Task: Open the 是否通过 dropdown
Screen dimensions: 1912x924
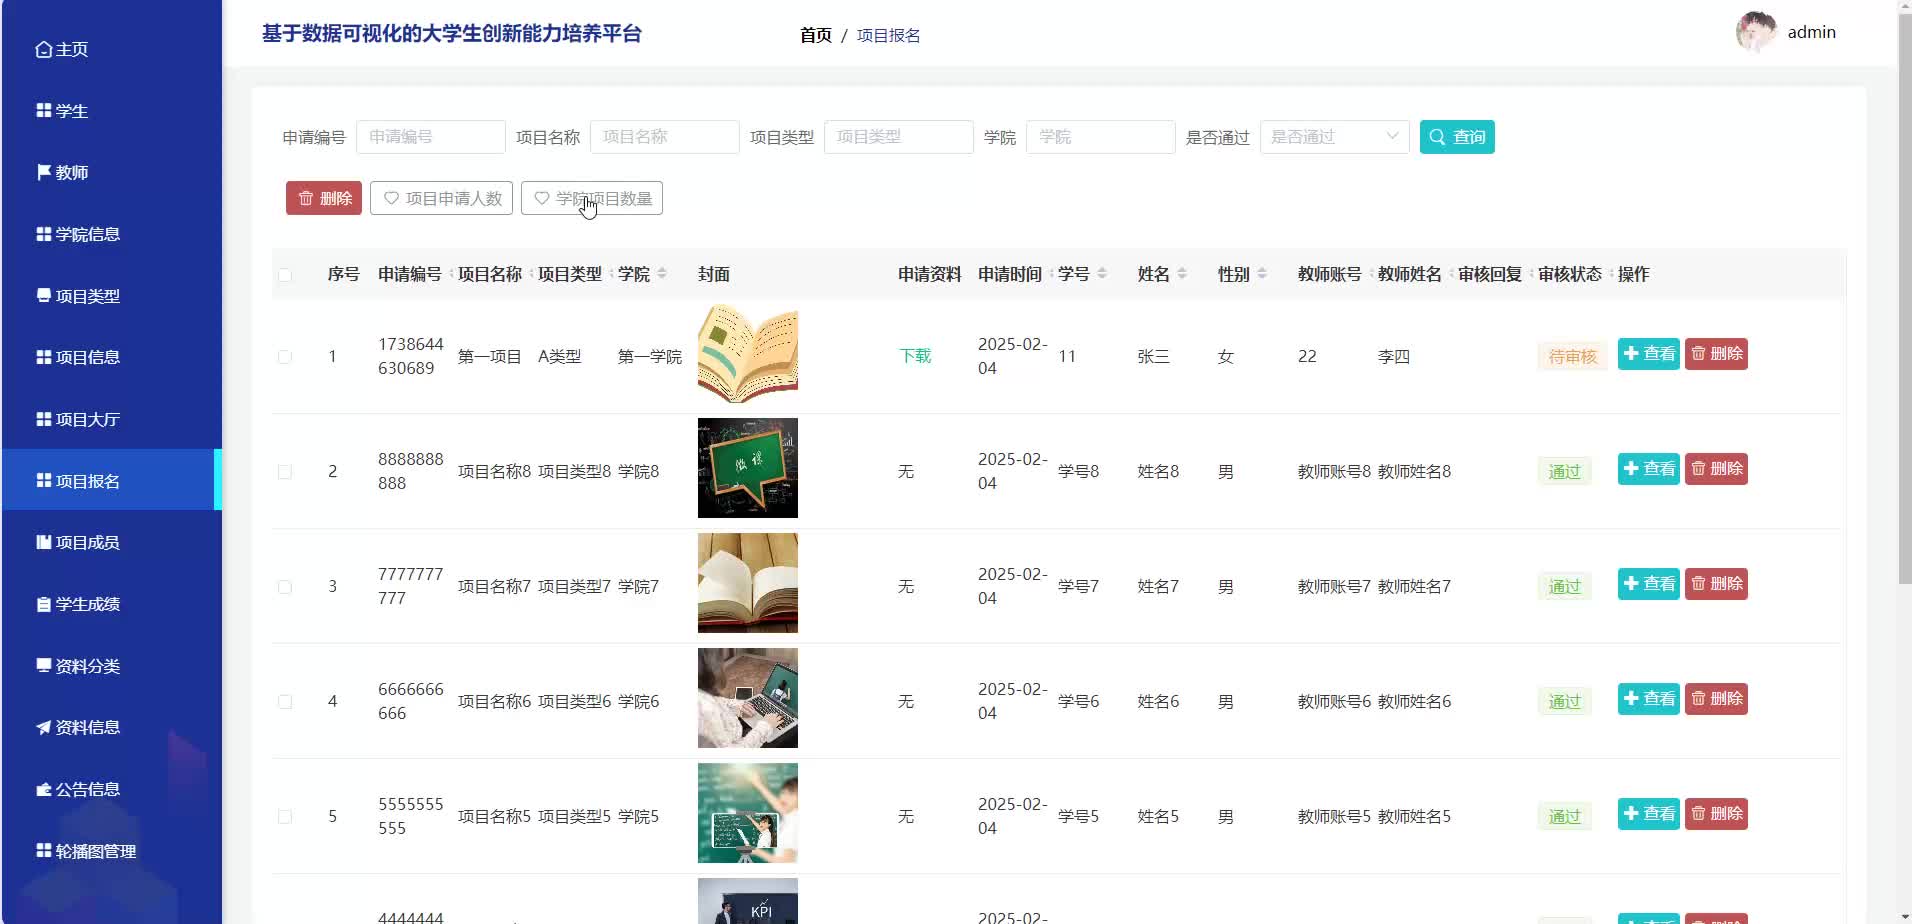Action: (1335, 137)
